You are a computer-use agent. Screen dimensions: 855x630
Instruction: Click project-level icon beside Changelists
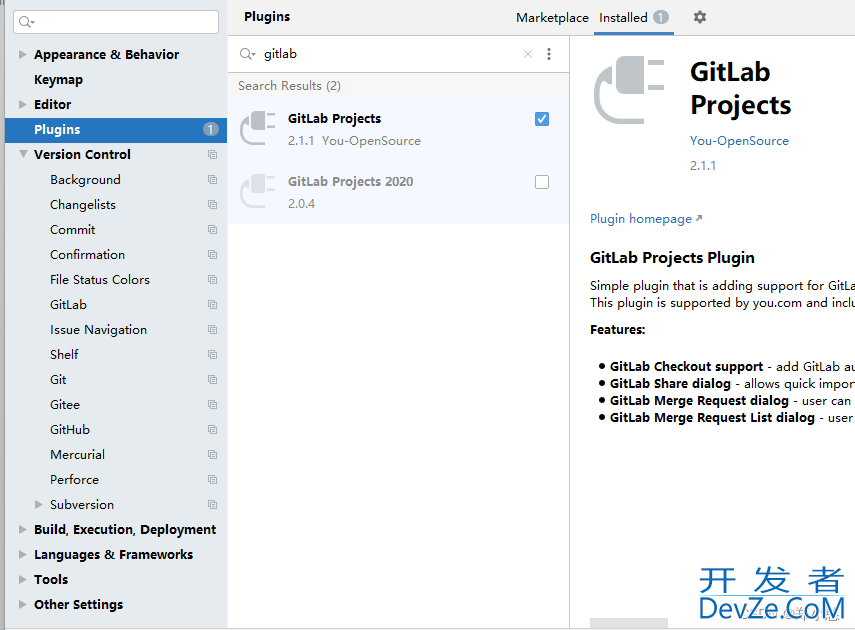coord(213,205)
